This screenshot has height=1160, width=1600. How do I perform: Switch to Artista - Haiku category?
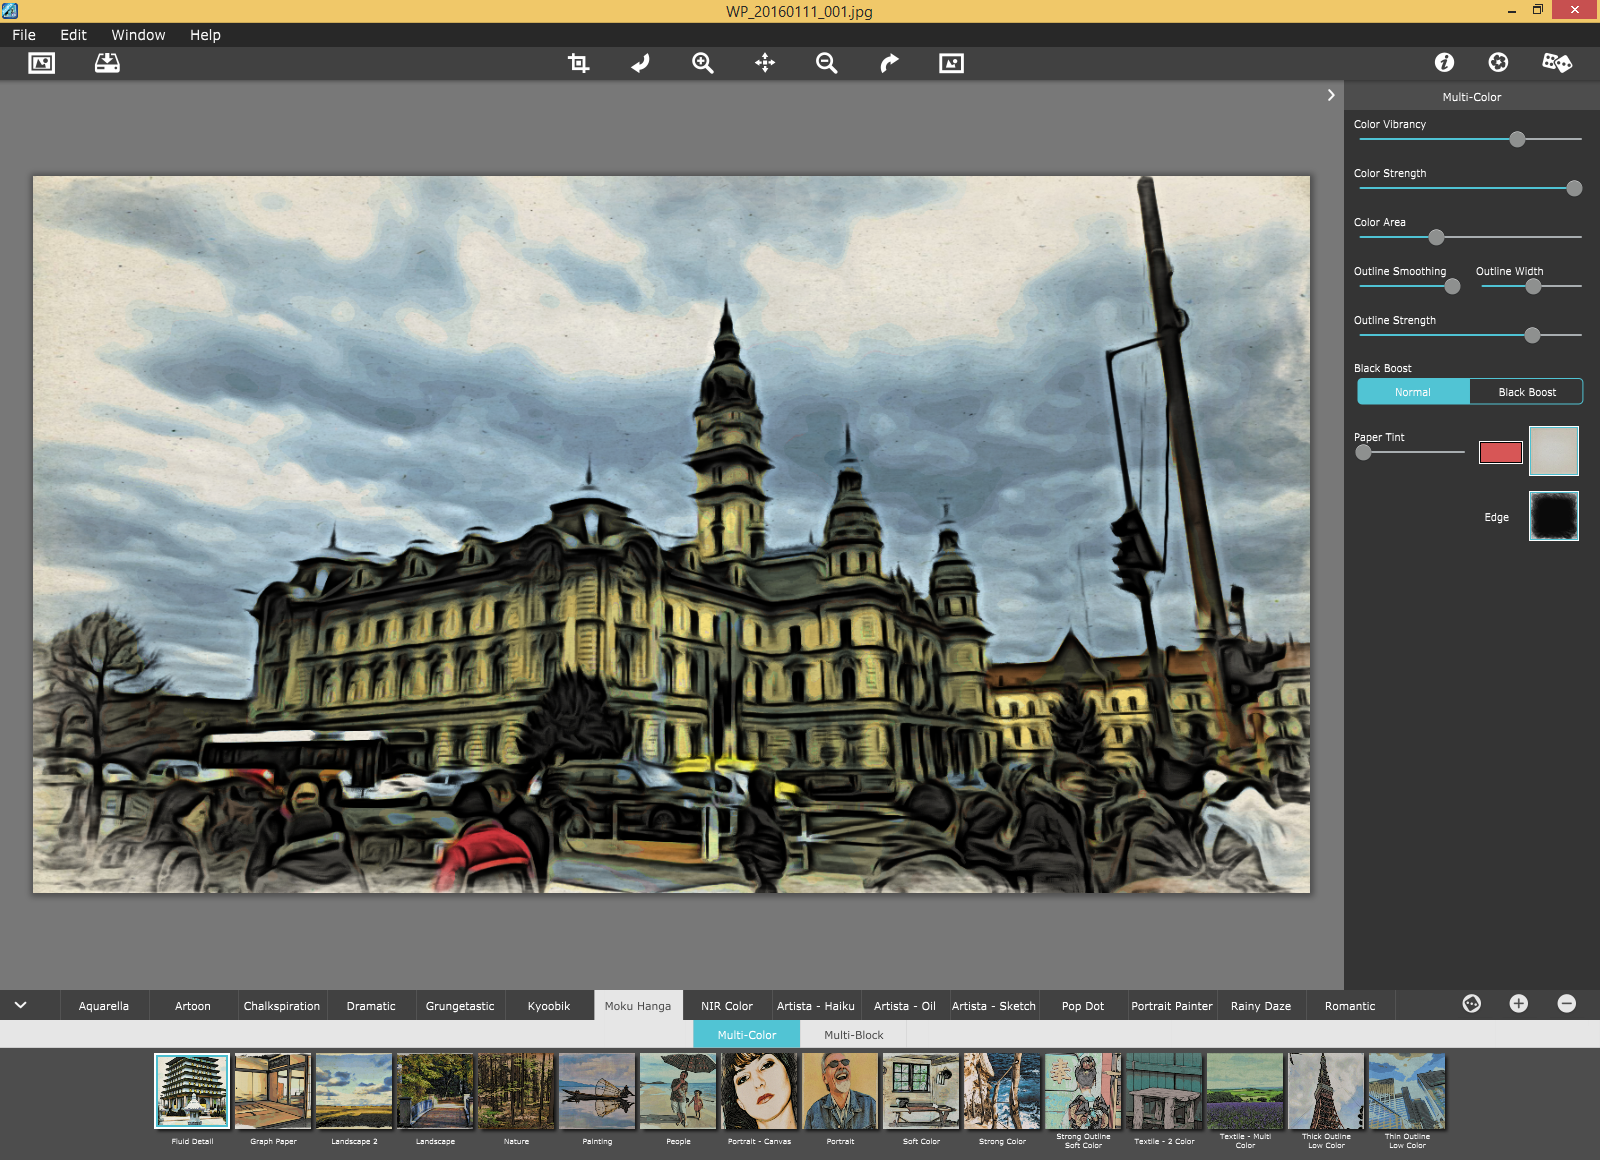click(816, 1006)
